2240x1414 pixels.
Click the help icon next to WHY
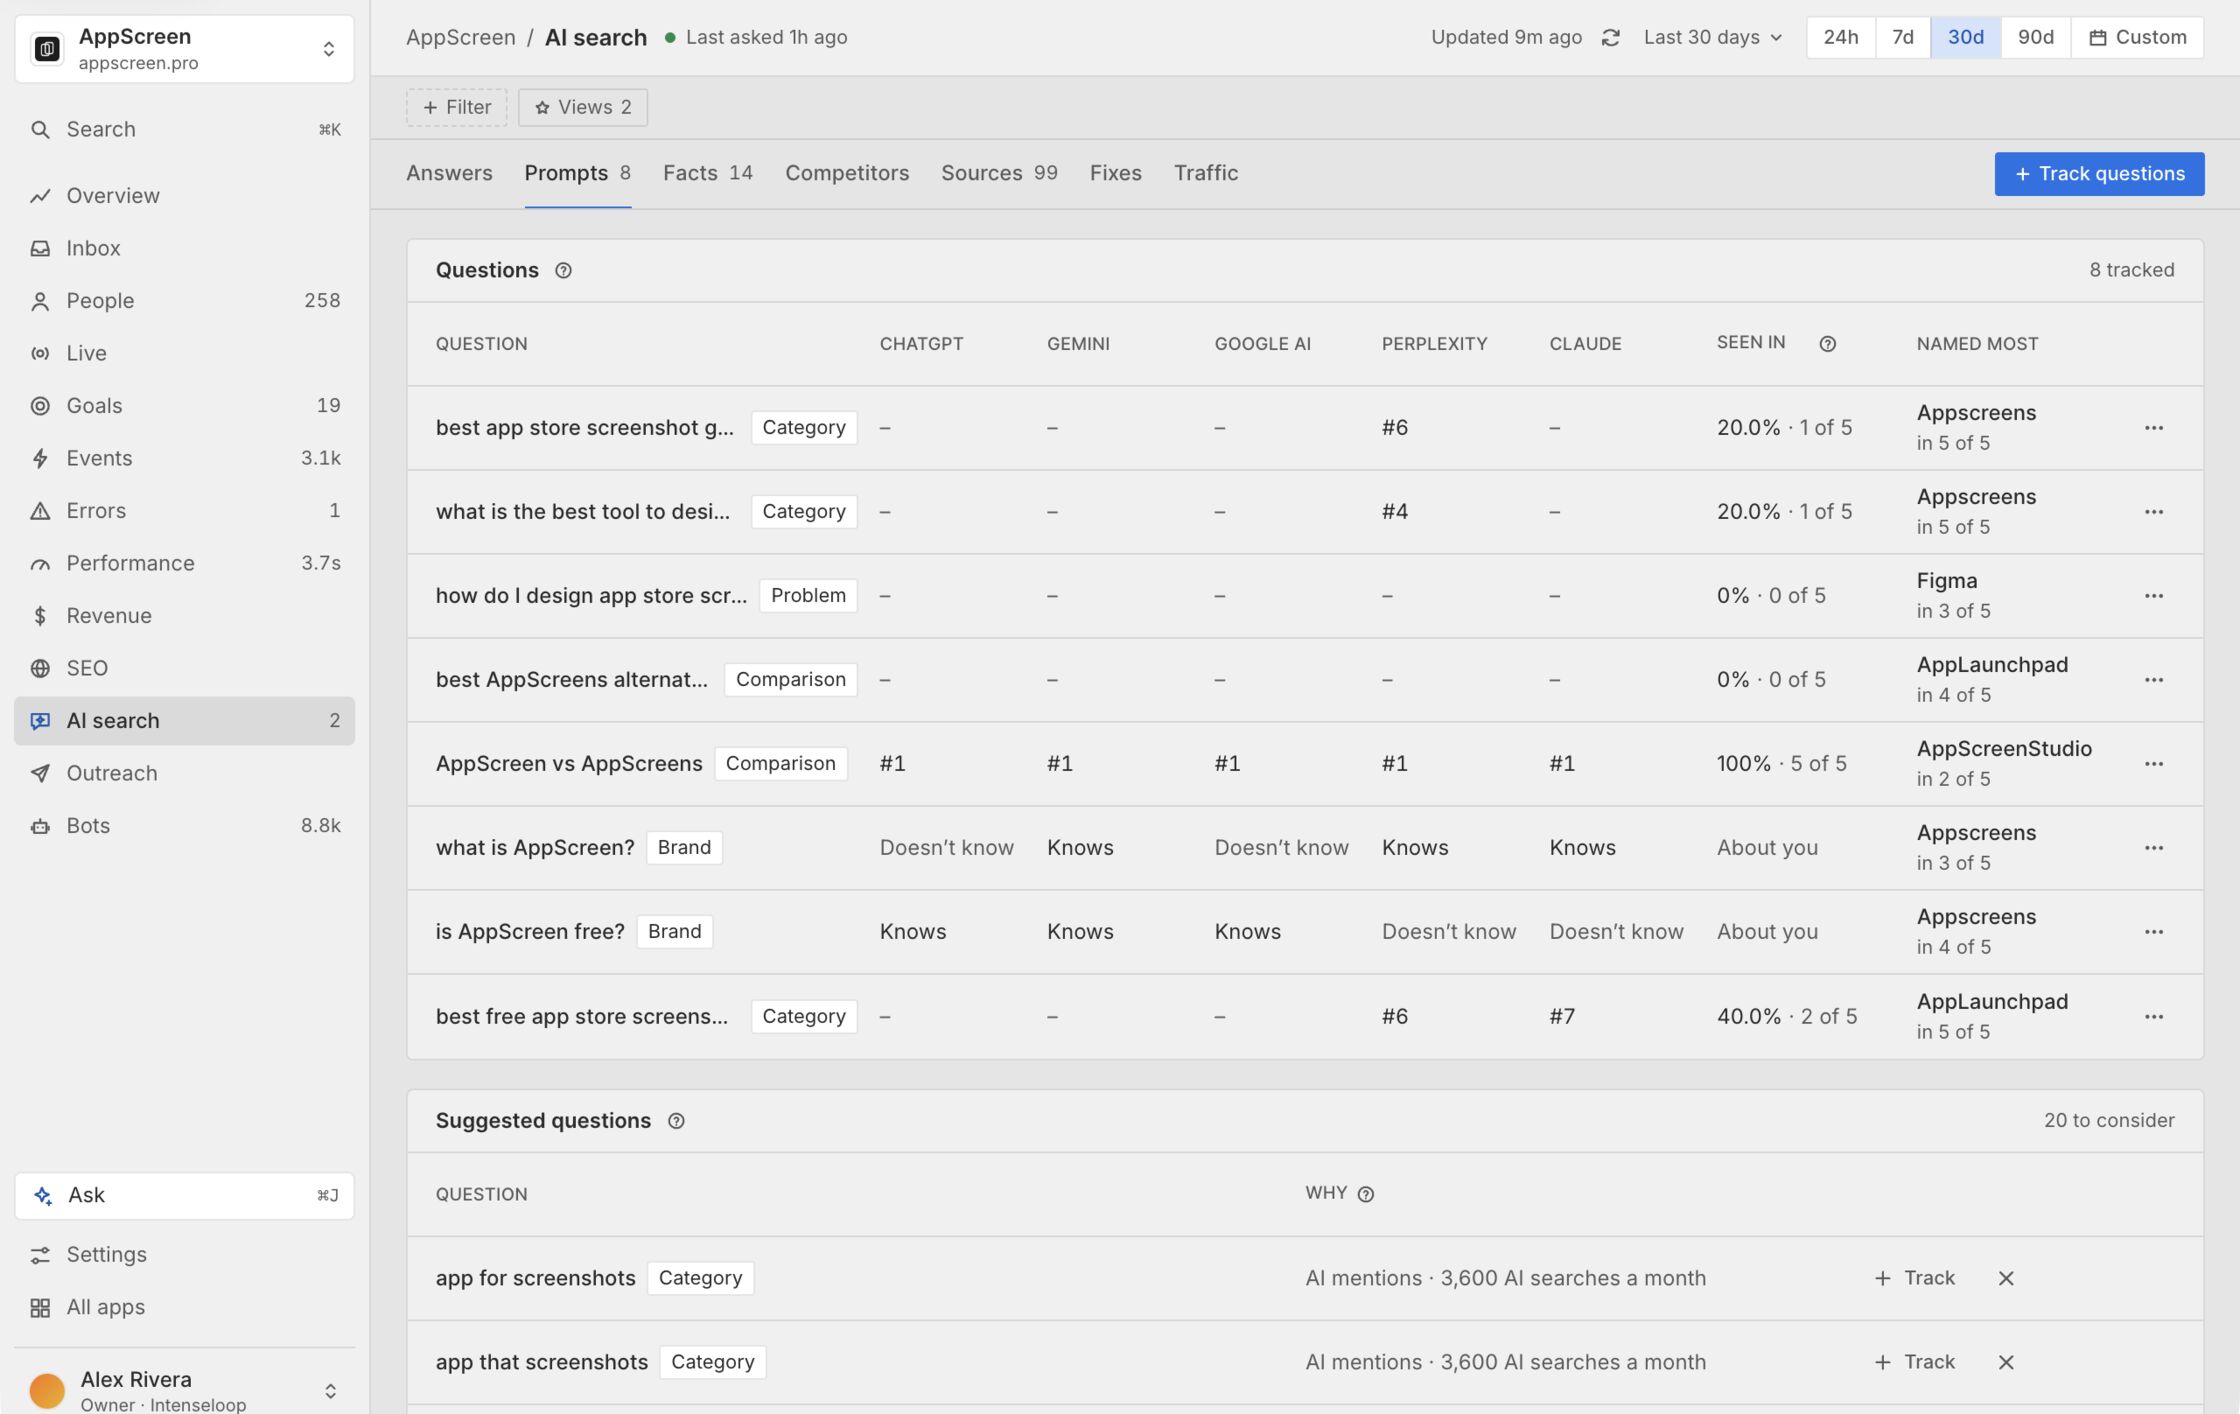click(1366, 1194)
